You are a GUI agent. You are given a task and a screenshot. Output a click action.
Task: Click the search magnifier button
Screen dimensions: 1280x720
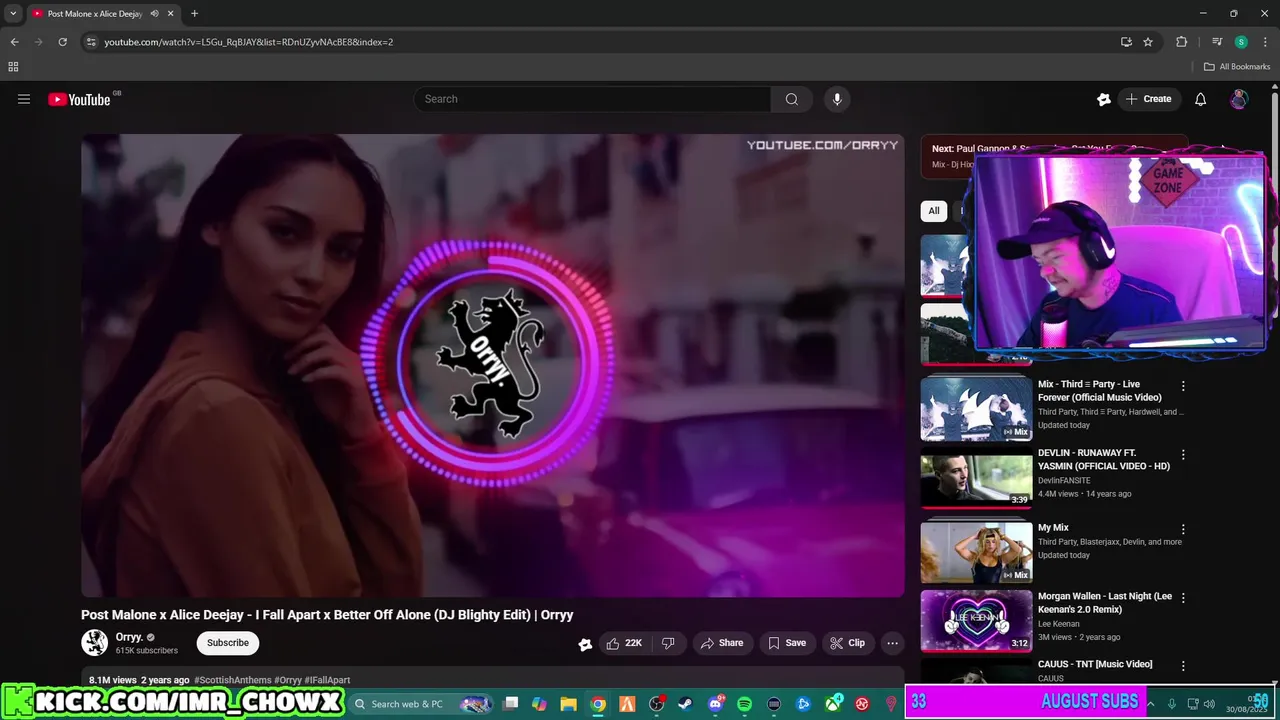(x=792, y=99)
